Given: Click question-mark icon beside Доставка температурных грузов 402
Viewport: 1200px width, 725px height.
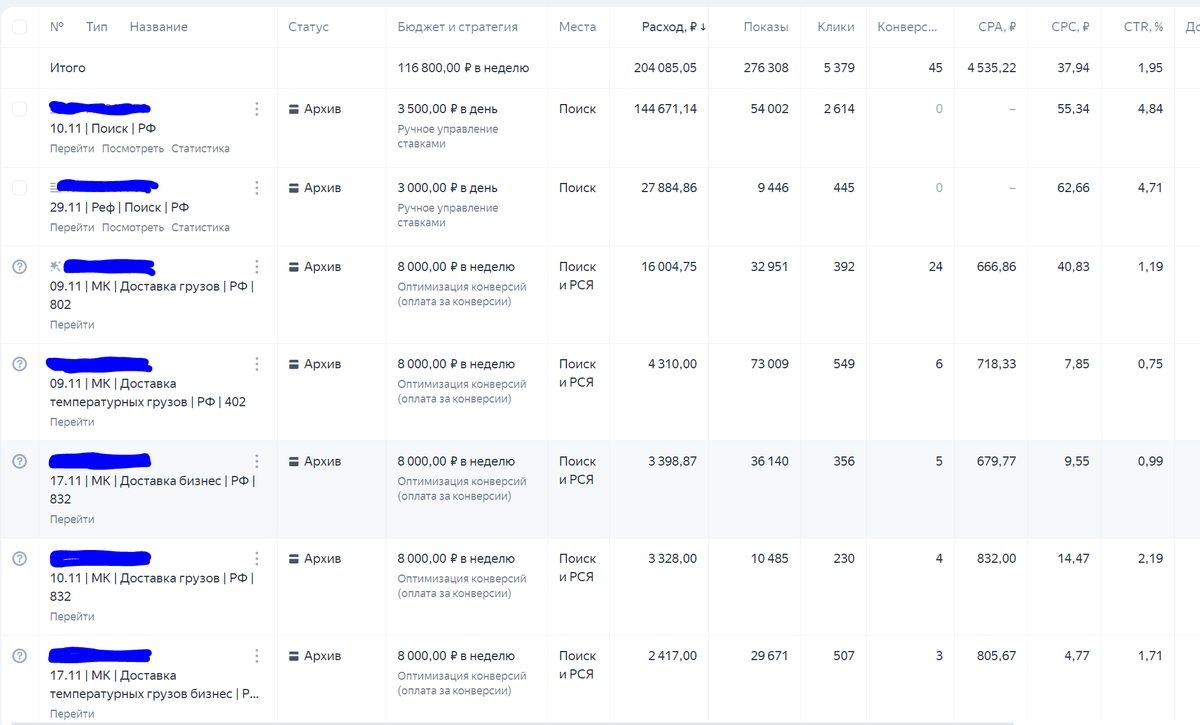Looking at the screenshot, I should [19, 364].
